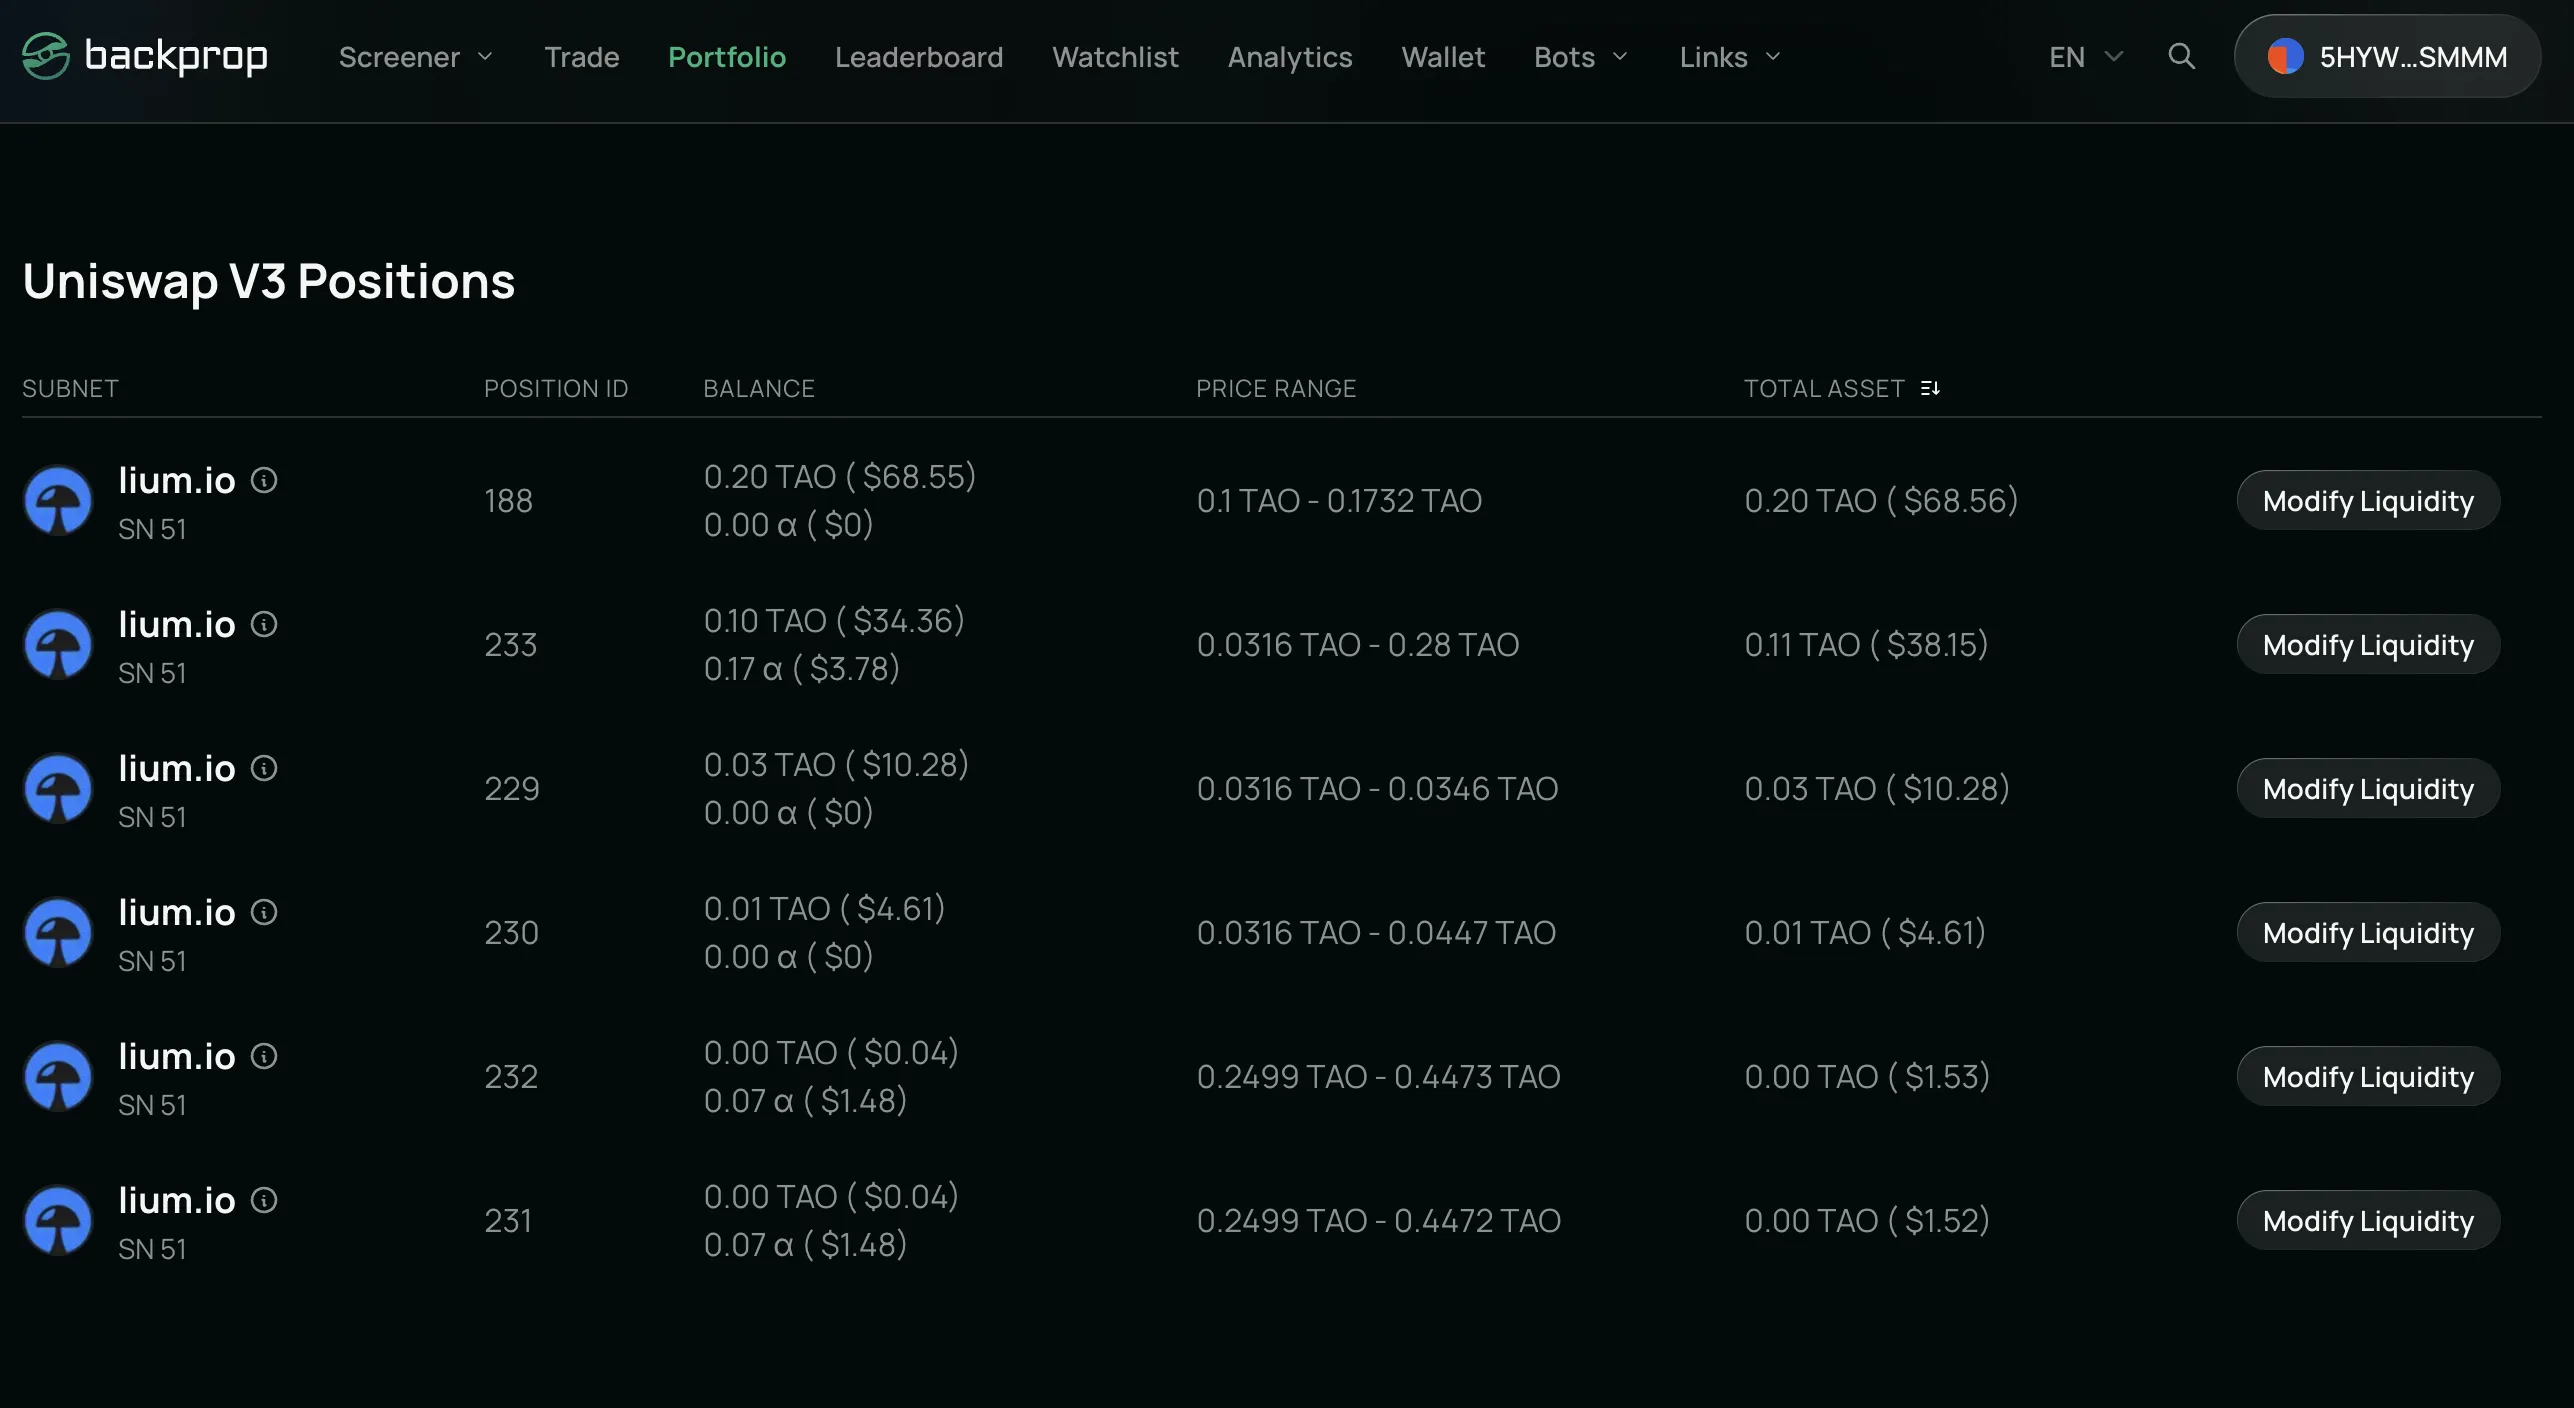Click lium.io subnet logo in position 233 row
The width and height of the screenshot is (2574, 1408).
[x=58, y=645]
